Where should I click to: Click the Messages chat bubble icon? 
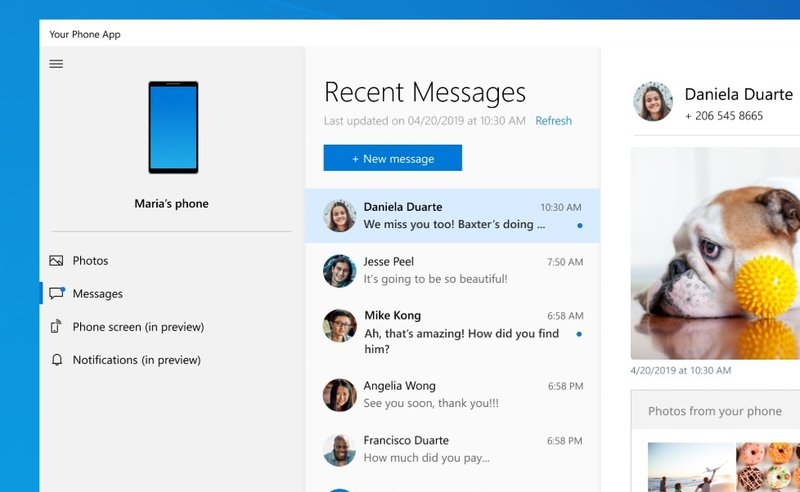tap(57, 293)
